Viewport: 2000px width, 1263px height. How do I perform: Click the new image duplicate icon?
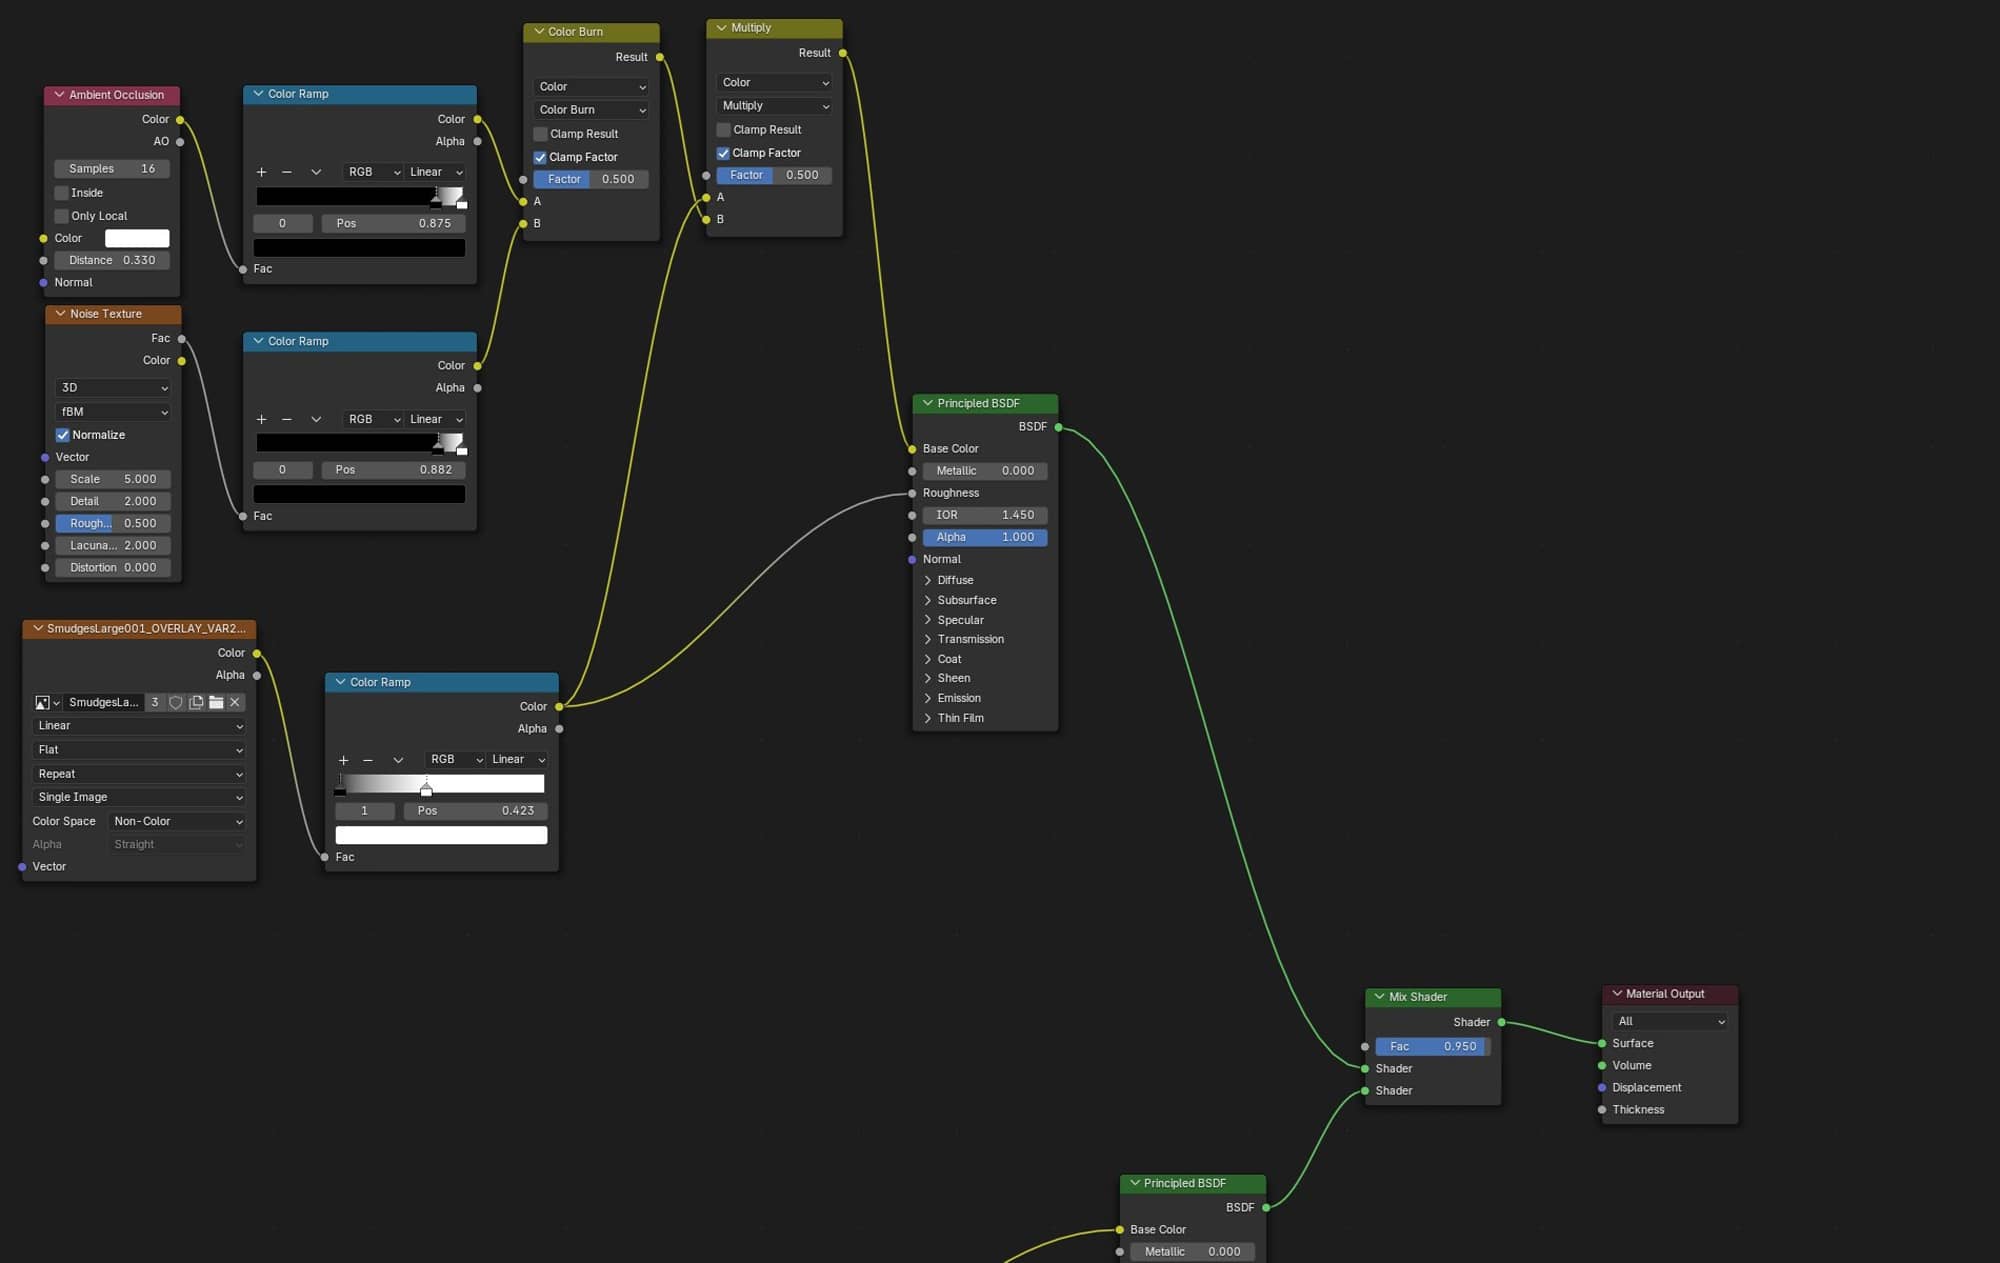point(196,703)
